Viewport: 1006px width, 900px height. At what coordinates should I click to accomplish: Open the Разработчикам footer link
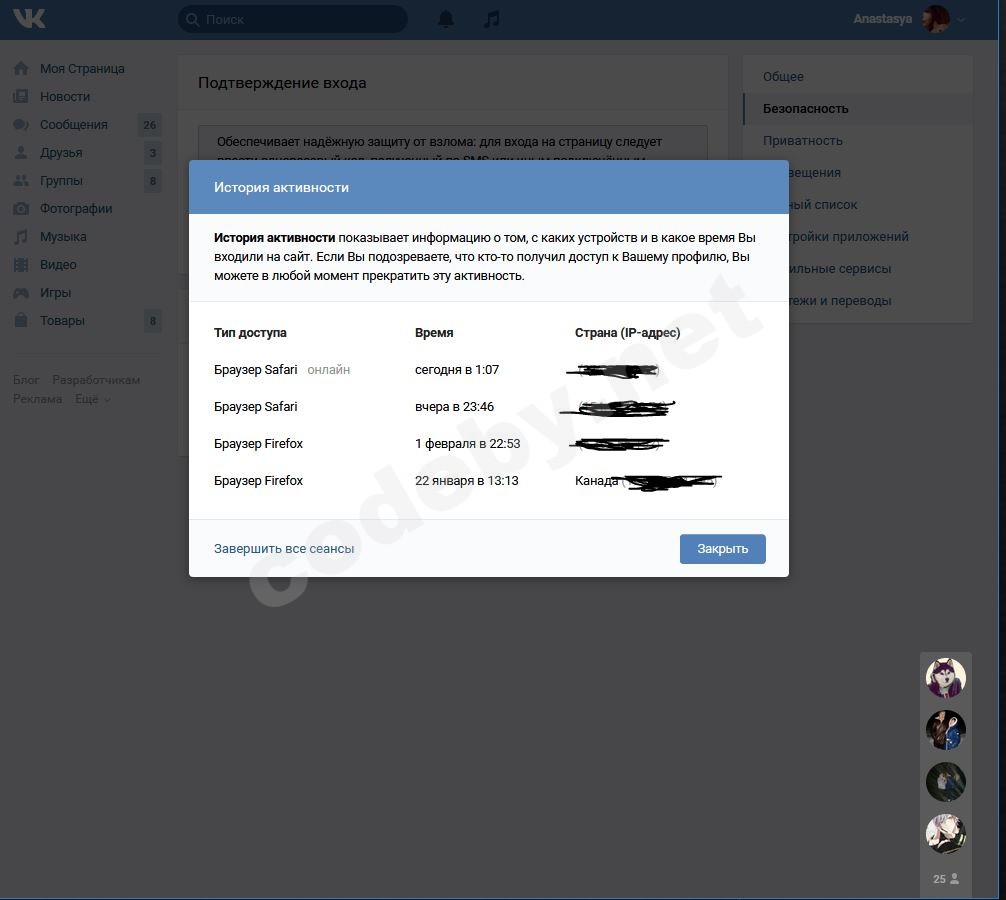(x=96, y=380)
